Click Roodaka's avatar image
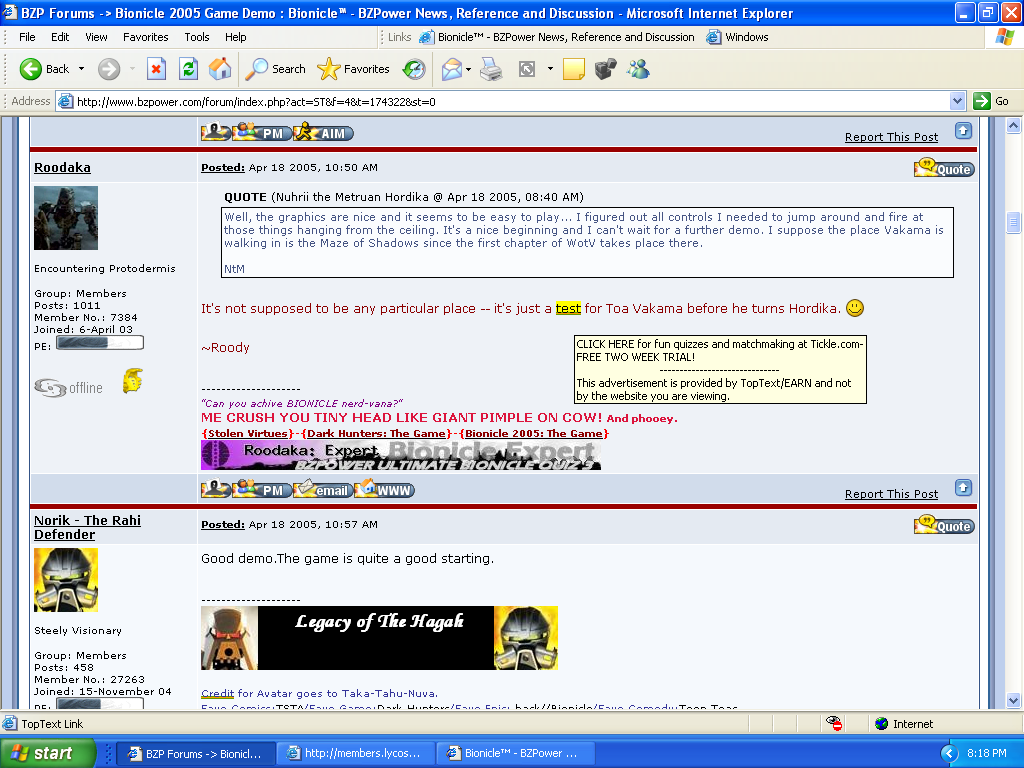 pyautogui.click(x=66, y=217)
